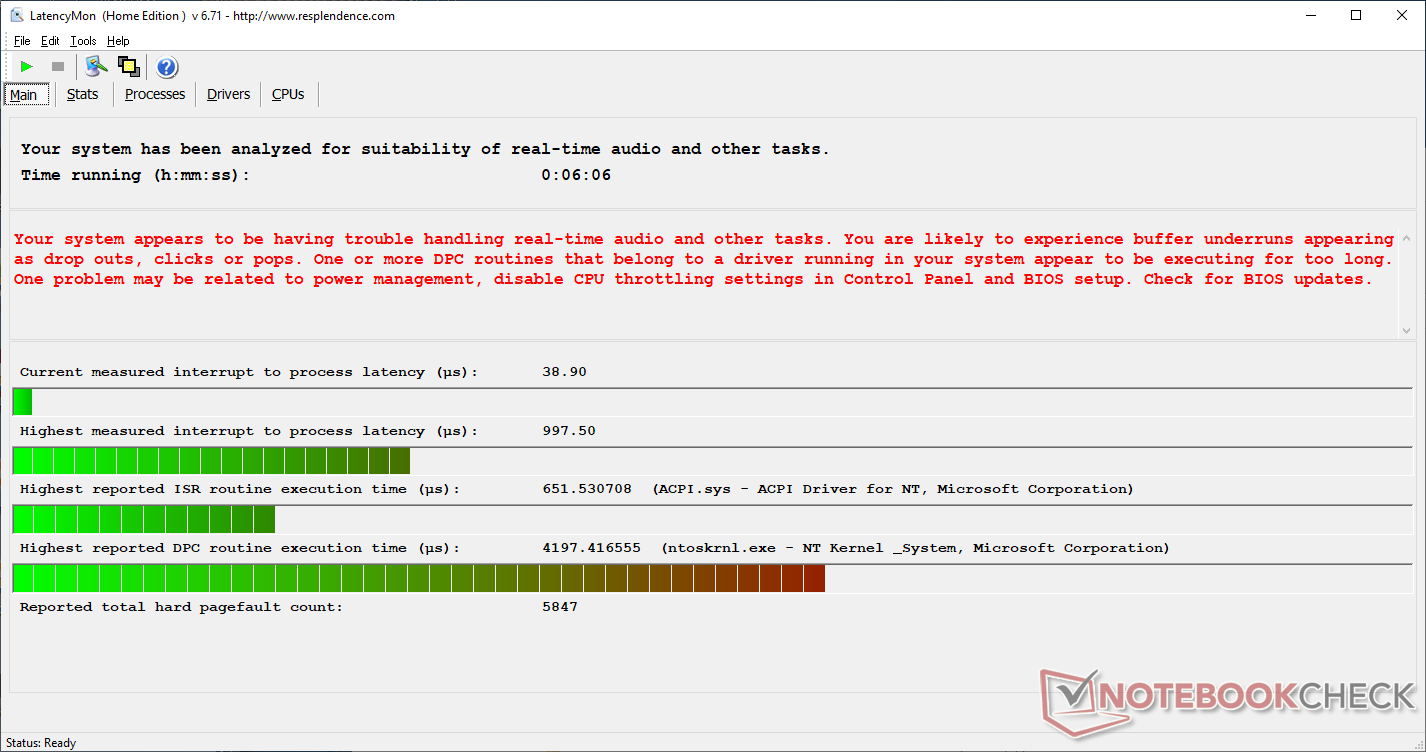This screenshot has width=1426, height=752.
Task: Switch to the Drivers tab
Action: tap(228, 94)
